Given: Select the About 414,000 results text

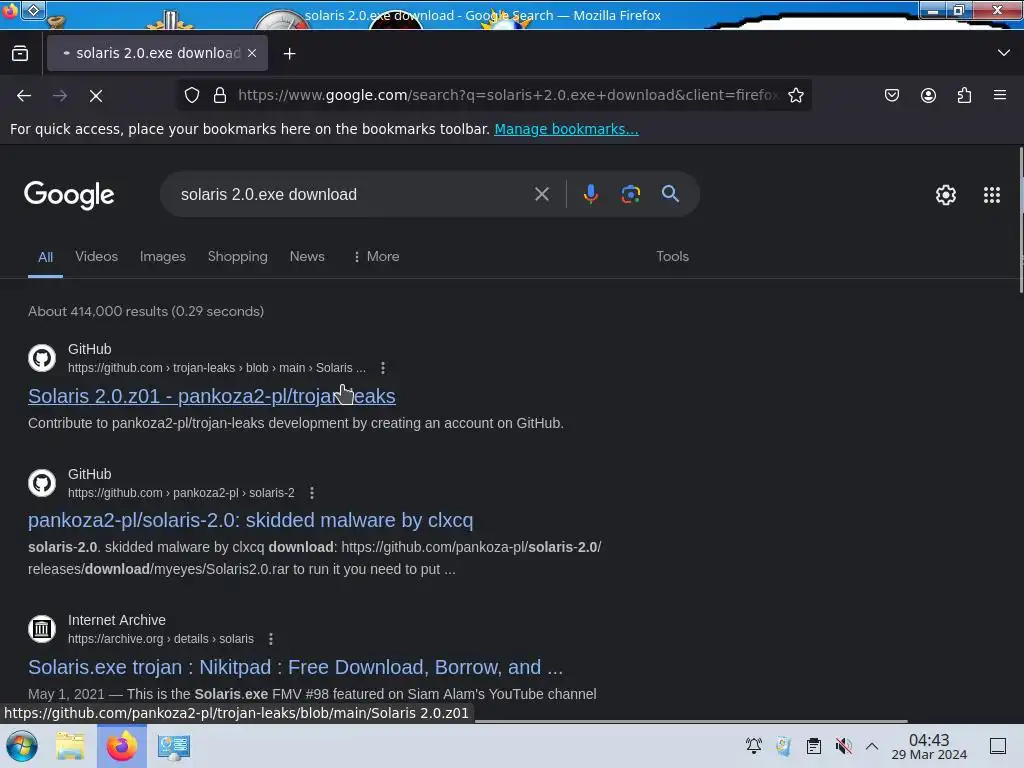Looking at the screenshot, I should point(146,312).
